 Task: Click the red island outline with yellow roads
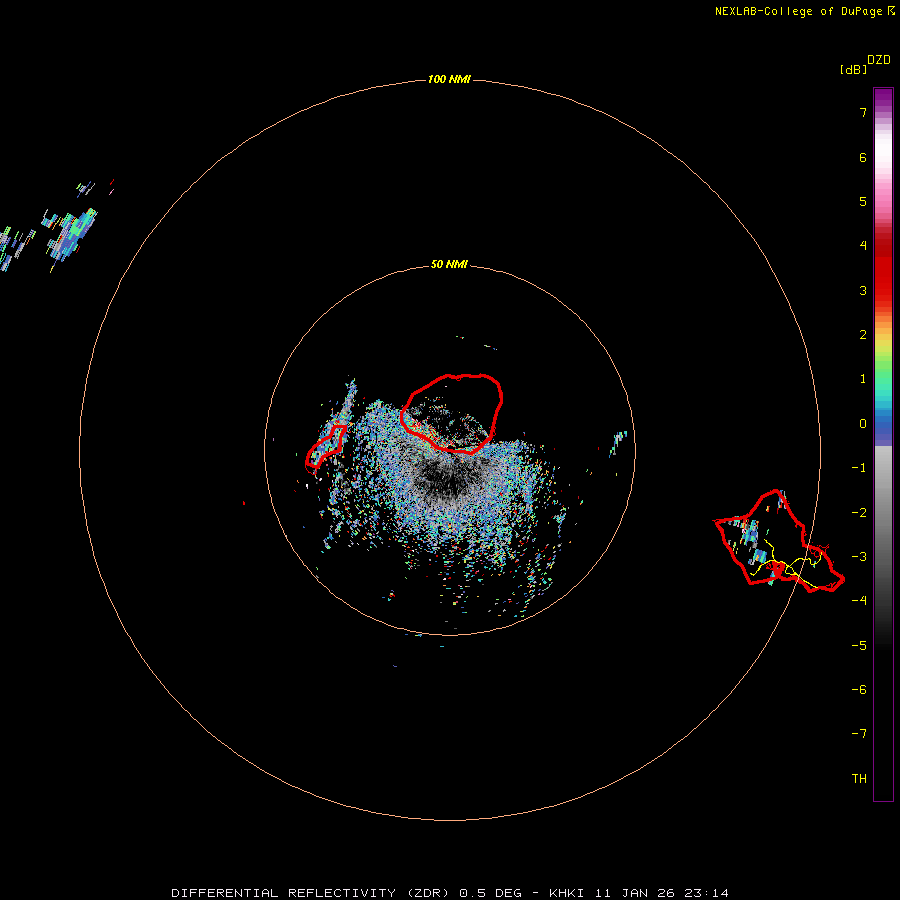(x=779, y=541)
